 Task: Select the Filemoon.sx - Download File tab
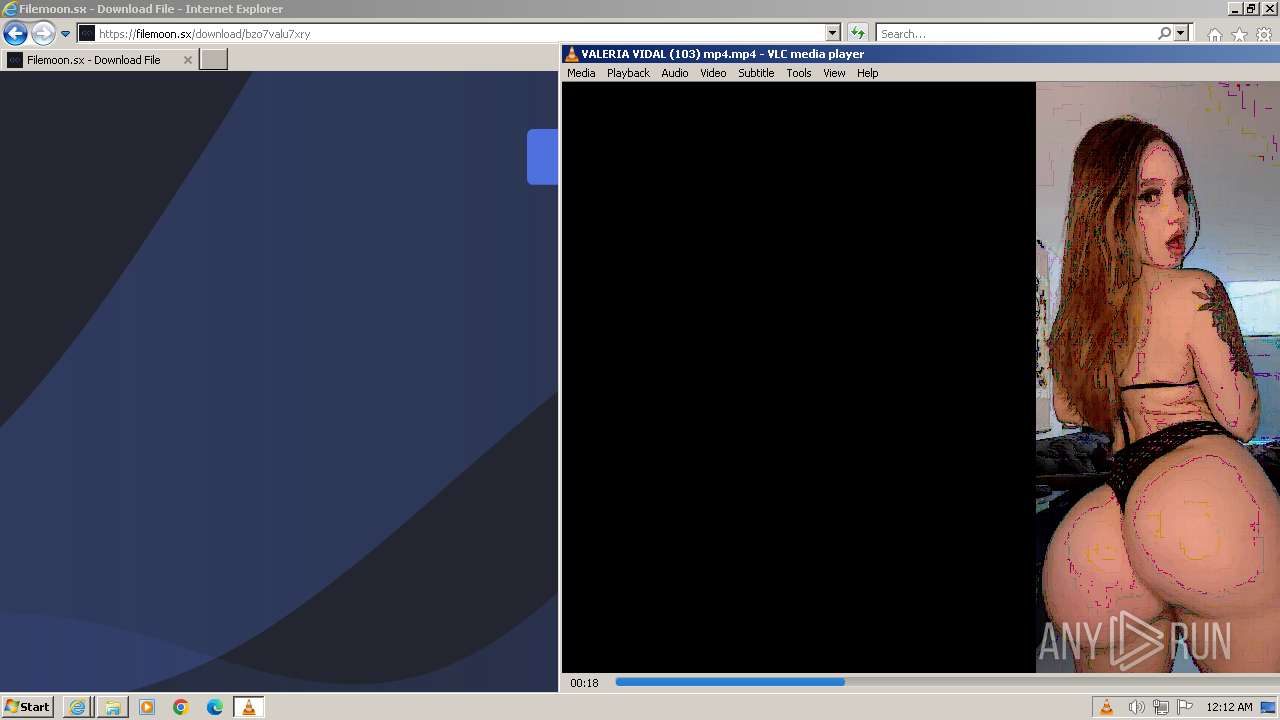click(99, 60)
